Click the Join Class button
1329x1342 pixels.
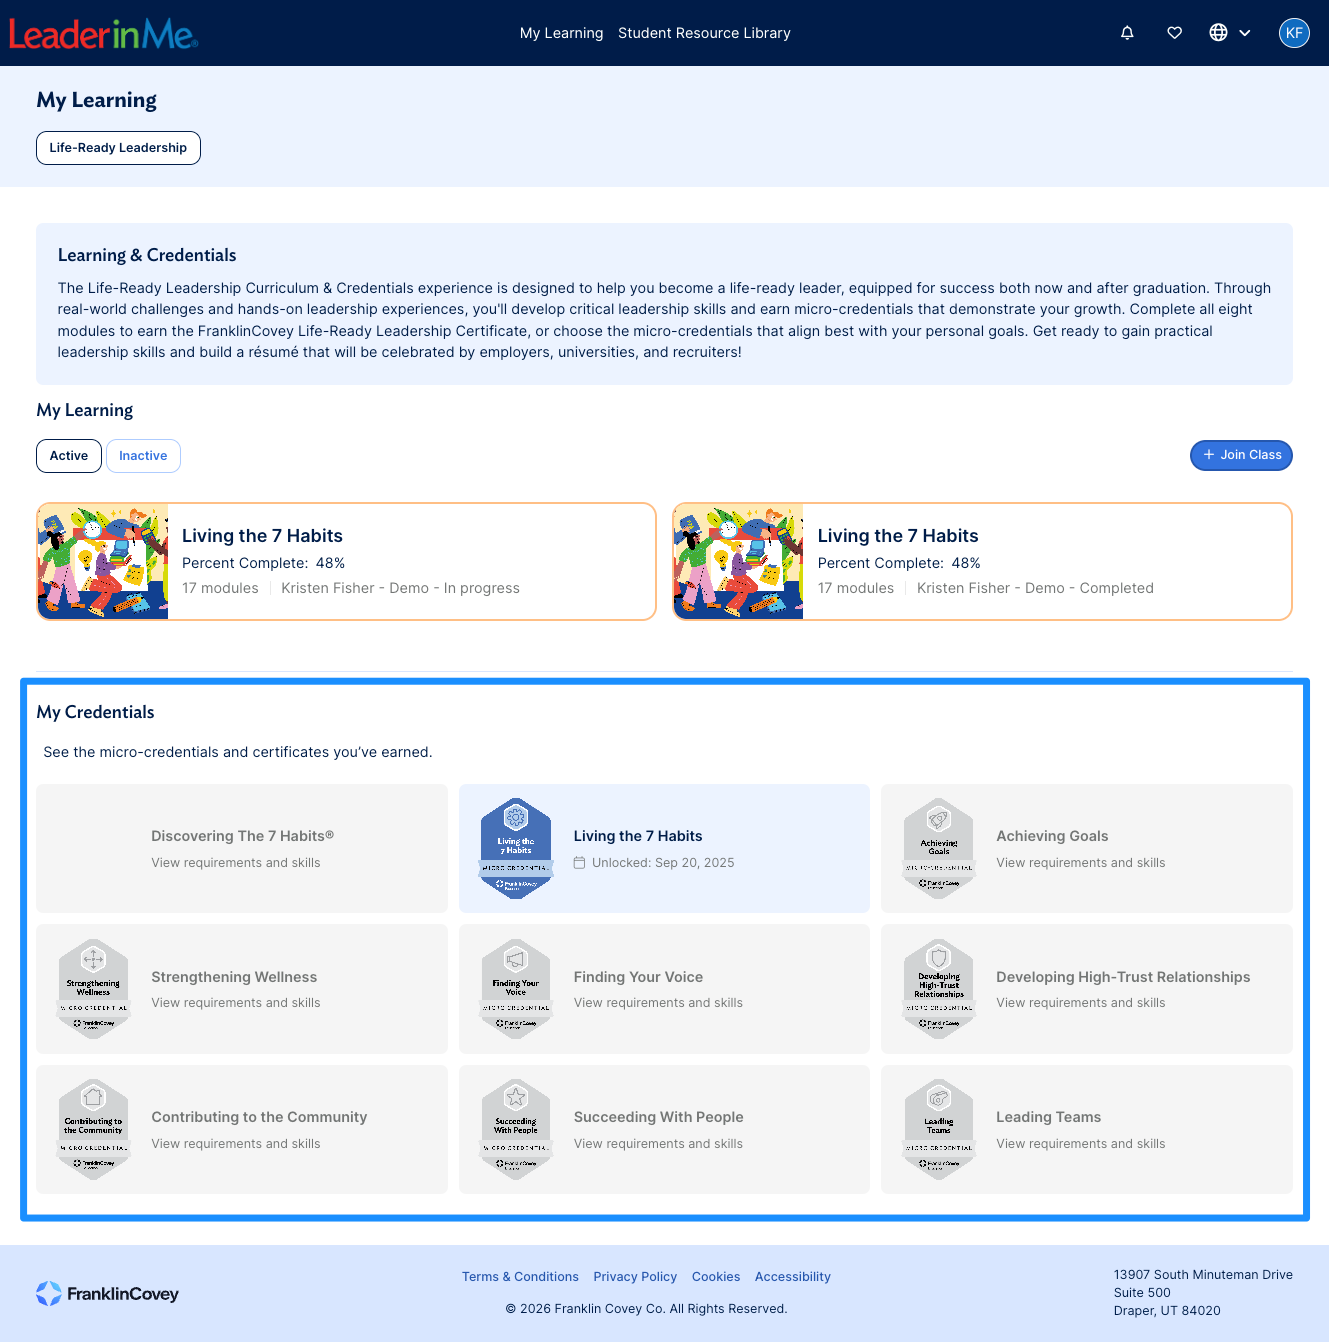click(x=1241, y=455)
